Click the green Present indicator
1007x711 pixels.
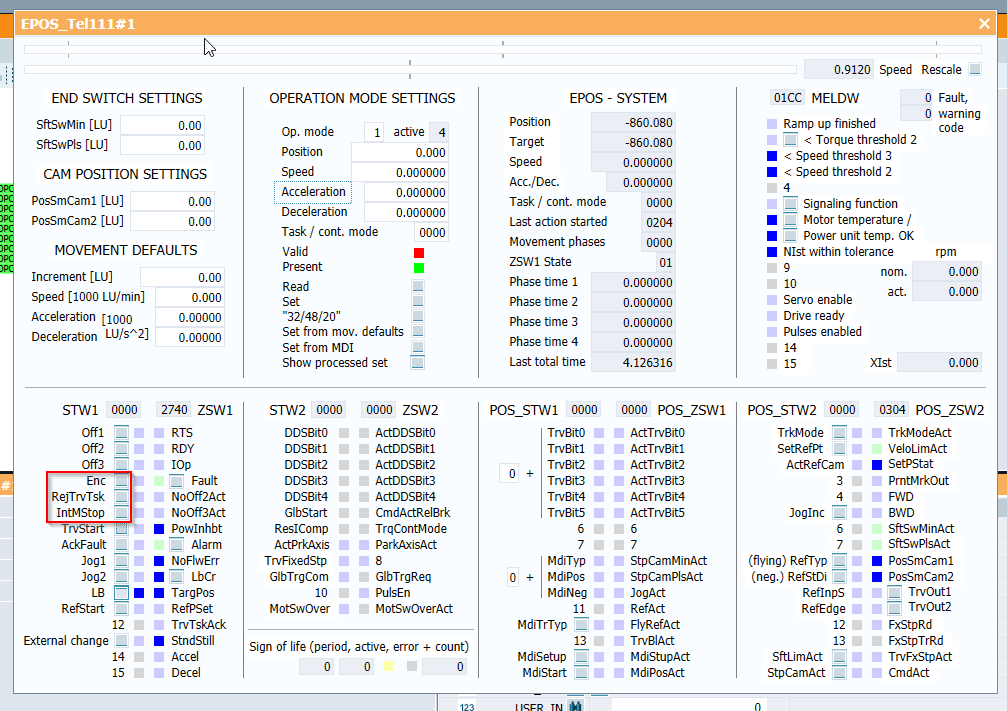(419, 268)
